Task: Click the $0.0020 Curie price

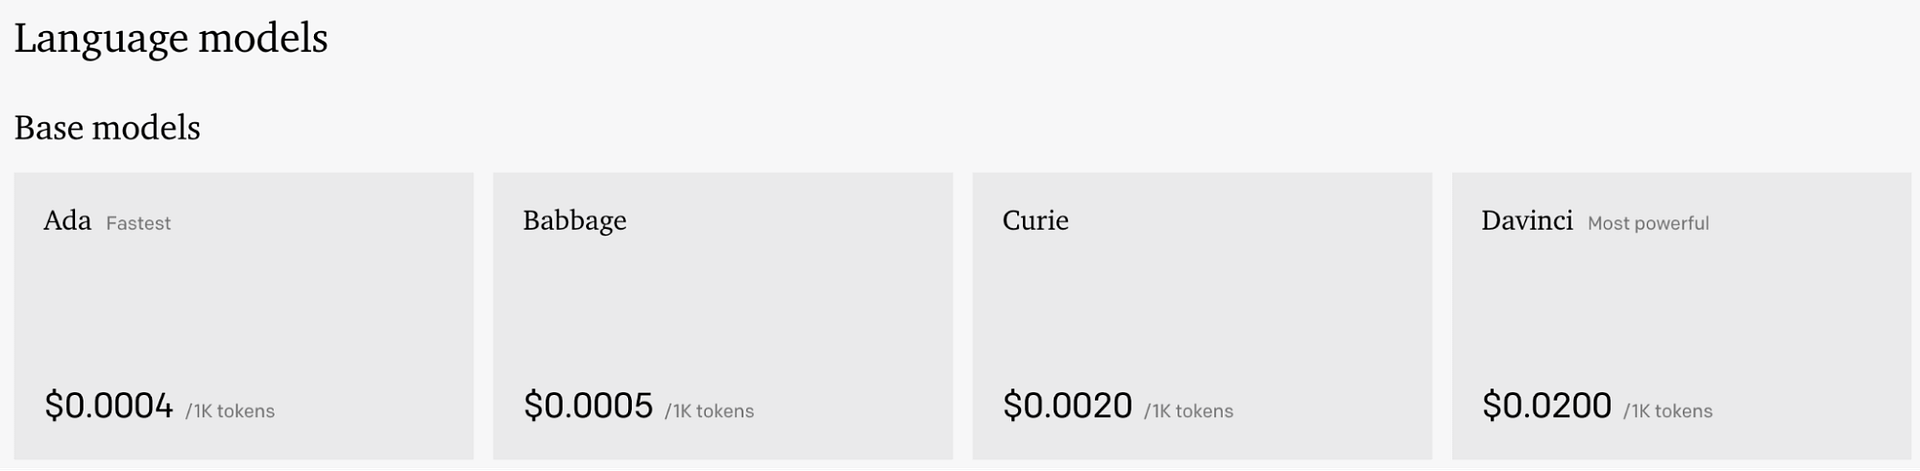Action: coord(1067,406)
